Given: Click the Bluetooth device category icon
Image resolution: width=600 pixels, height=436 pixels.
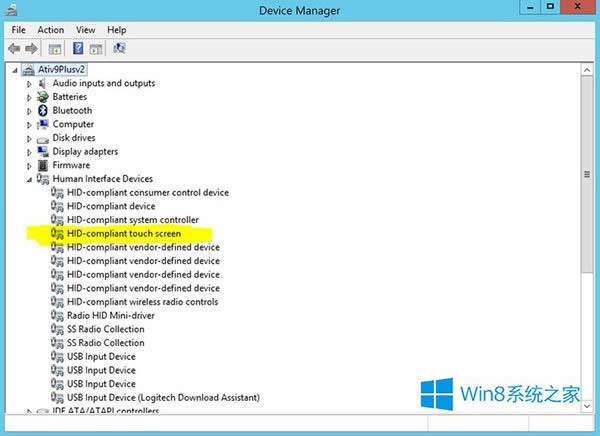Looking at the screenshot, I should pos(43,110).
